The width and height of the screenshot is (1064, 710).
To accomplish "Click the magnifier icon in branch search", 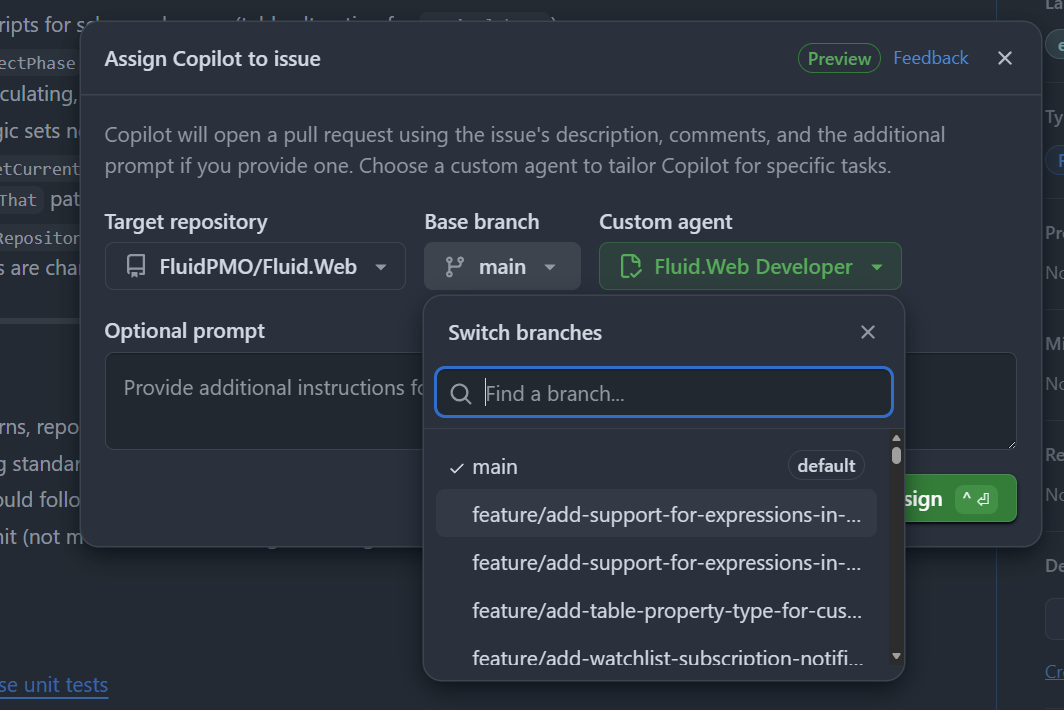I will pyautogui.click(x=461, y=394).
